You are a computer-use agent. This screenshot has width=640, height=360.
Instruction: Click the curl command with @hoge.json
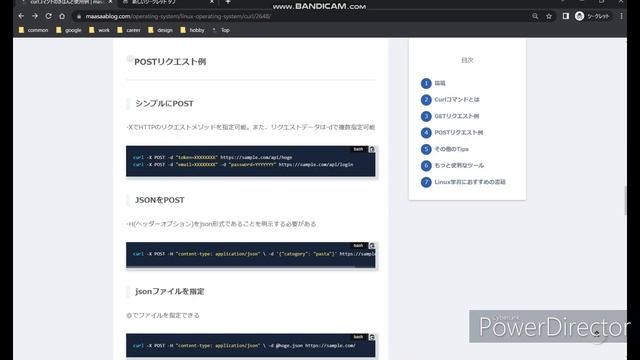[x=244, y=346]
